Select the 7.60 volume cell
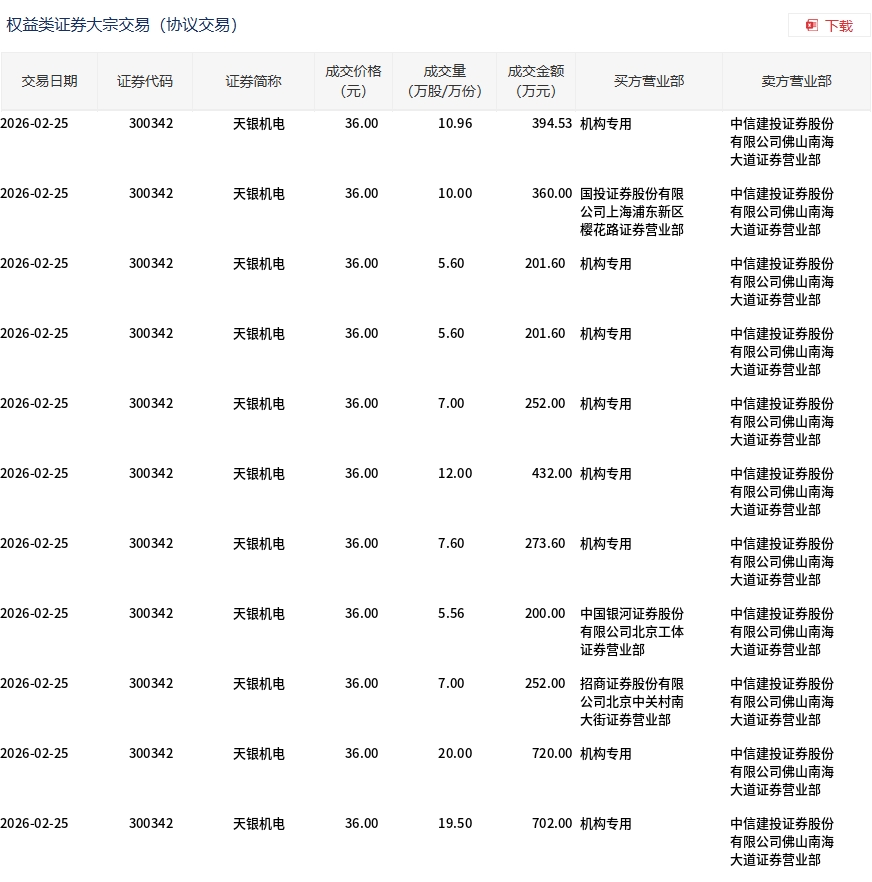This screenshot has height=882, width=872. [451, 543]
